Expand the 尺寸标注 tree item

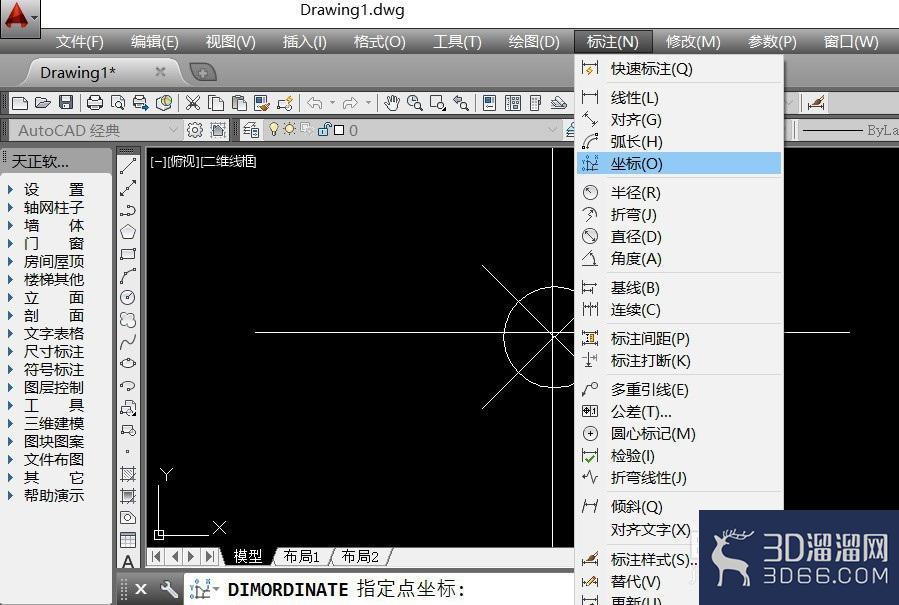click(10, 352)
